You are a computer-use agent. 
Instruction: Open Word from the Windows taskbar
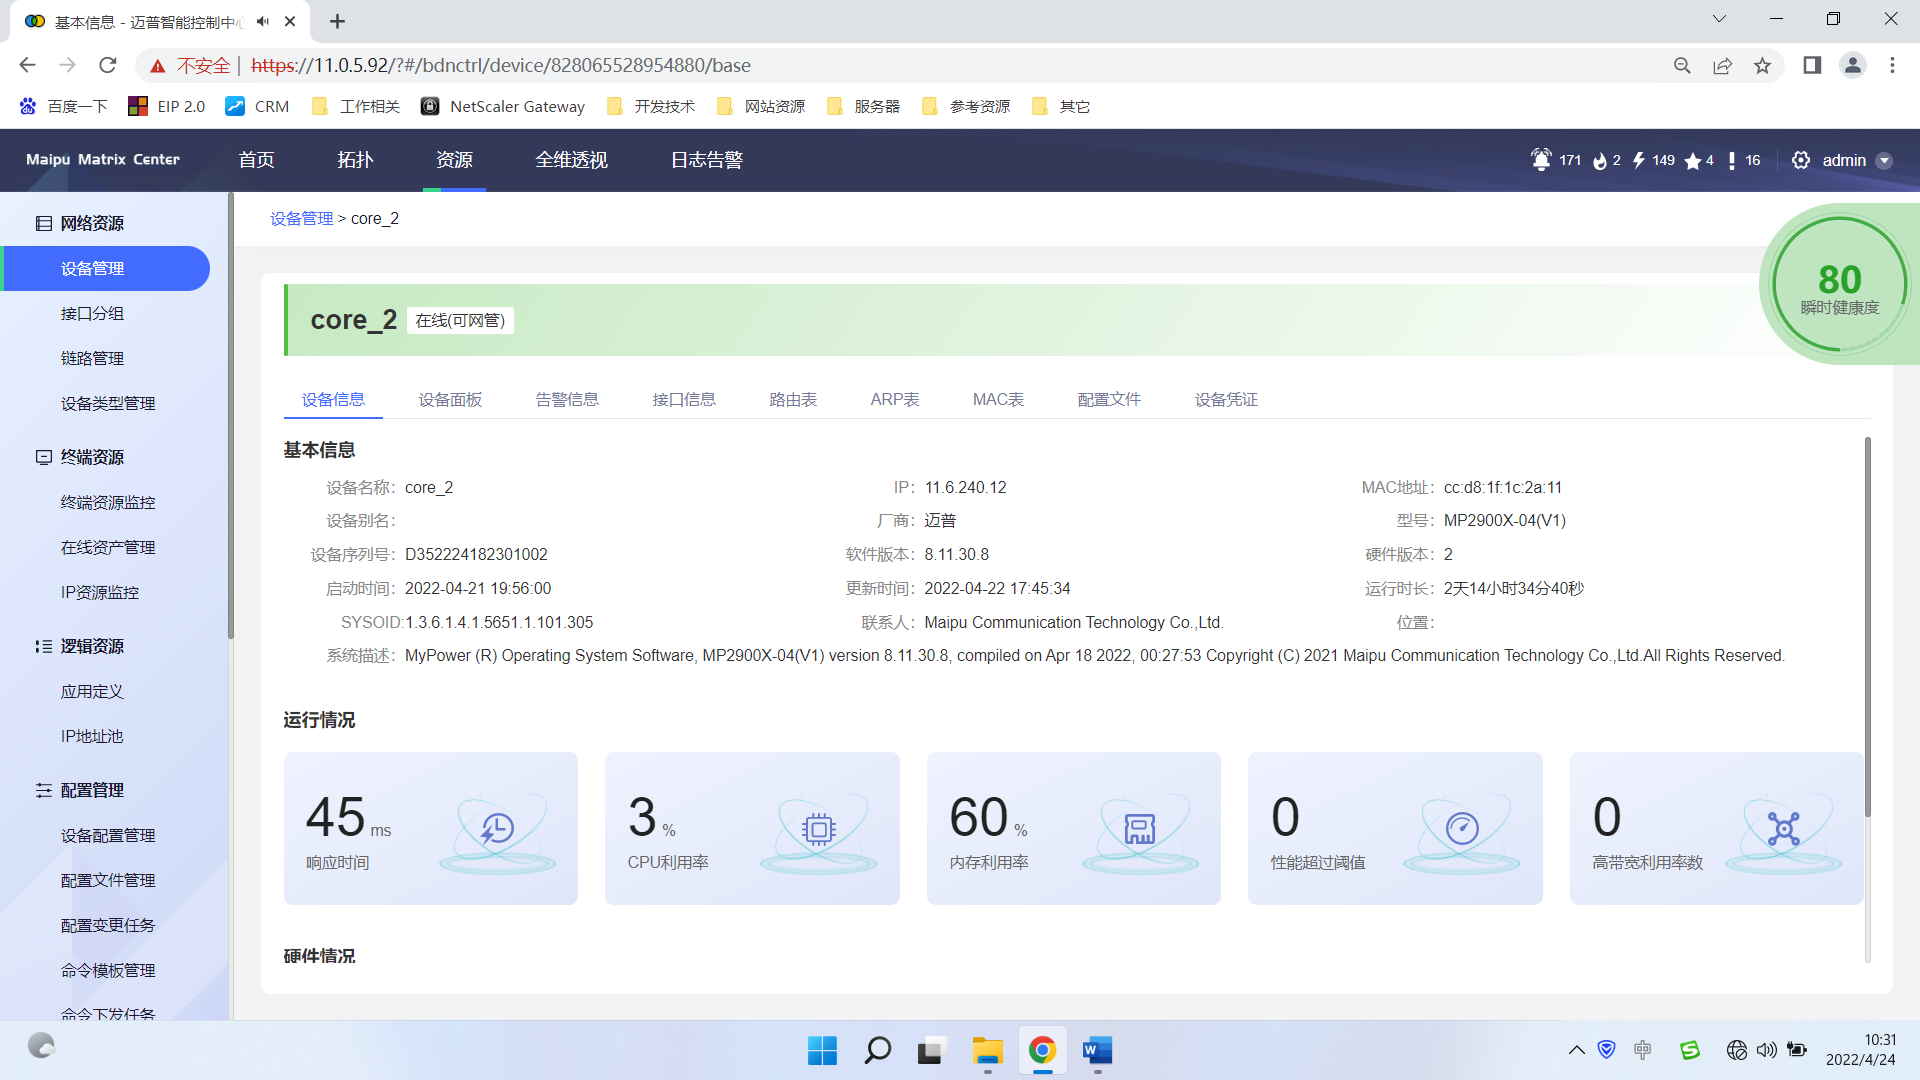tap(1097, 1050)
